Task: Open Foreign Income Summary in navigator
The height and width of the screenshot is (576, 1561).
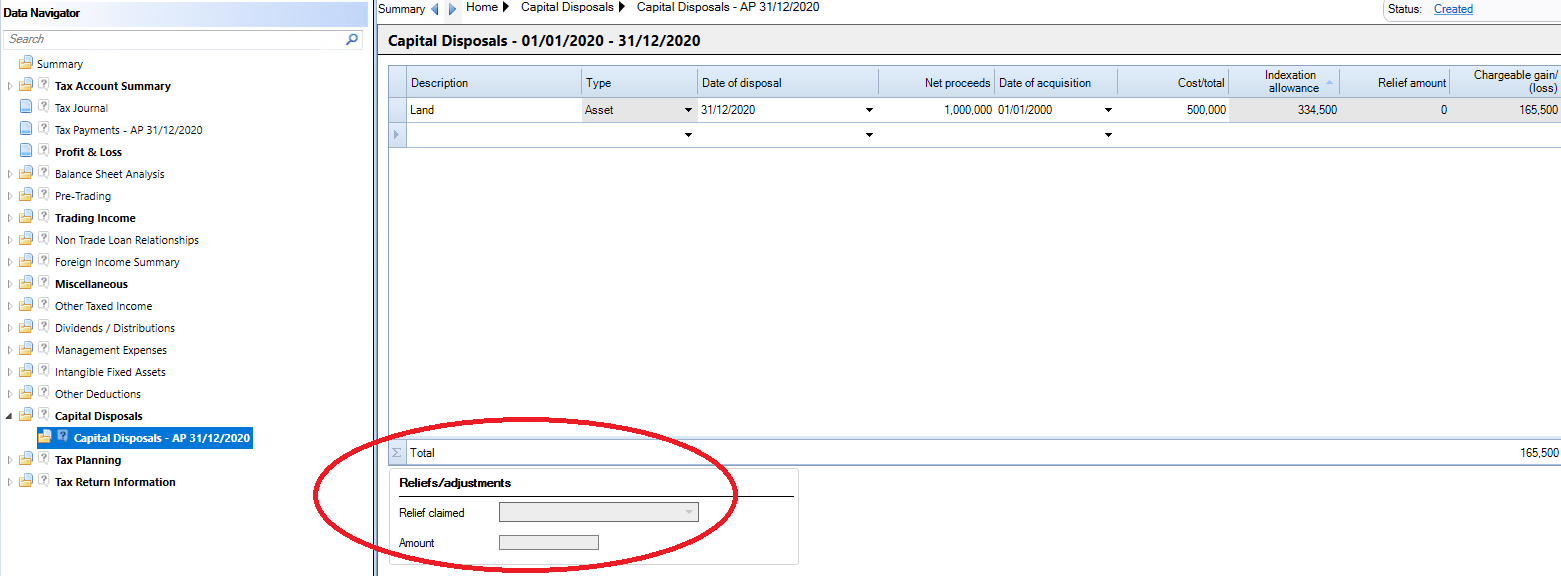Action: [x=117, y=262]
